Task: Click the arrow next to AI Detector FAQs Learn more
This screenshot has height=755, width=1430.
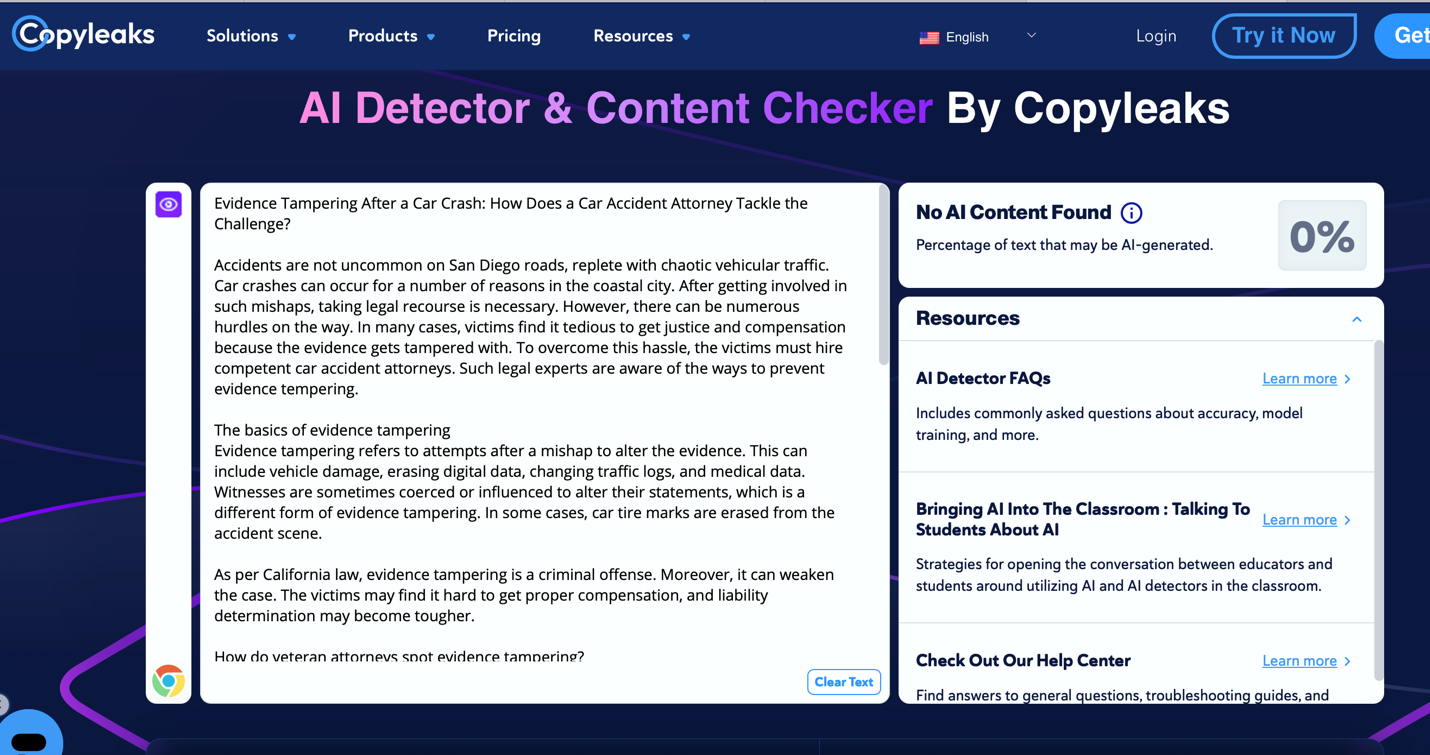Action: pyautogui.click(x=1348, y=379)
